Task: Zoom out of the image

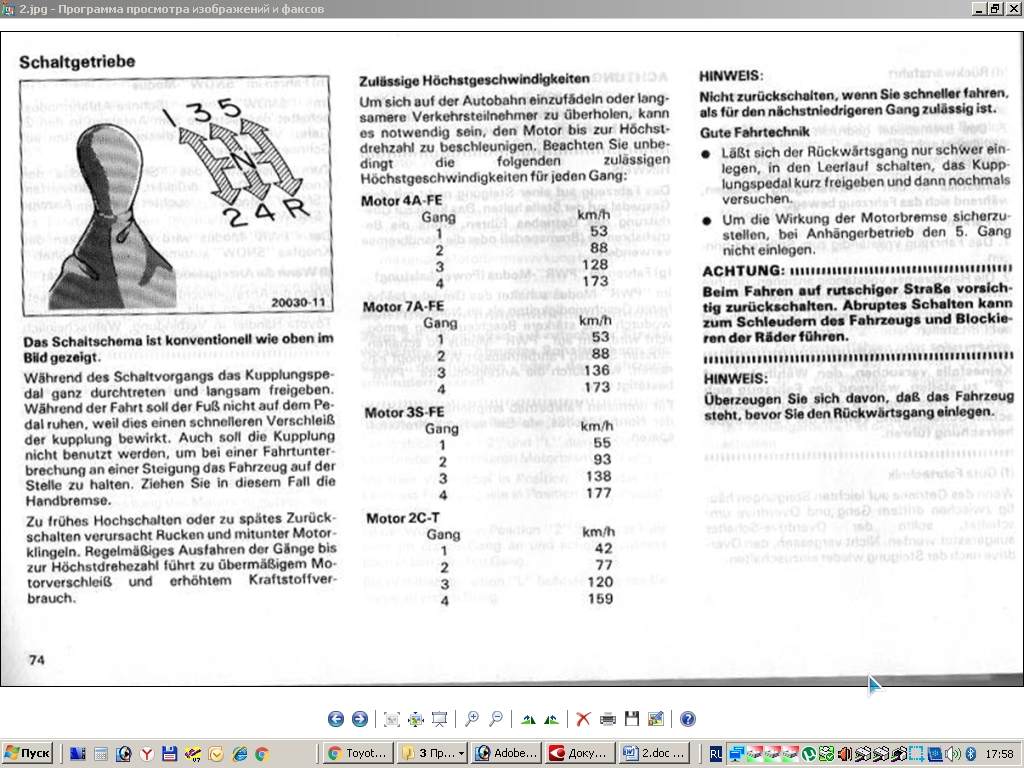Action: [x=495, y=719]
